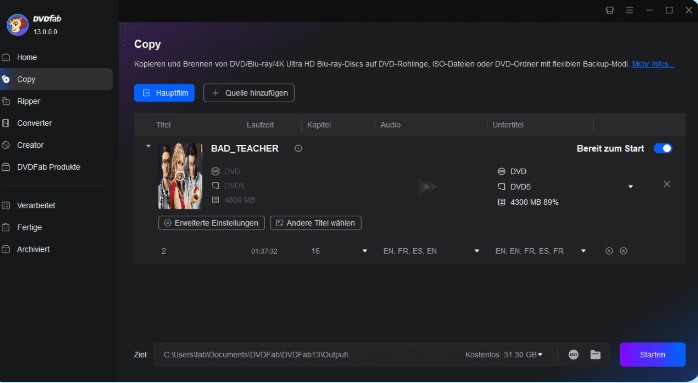The width and height of the screenshot is (698, 383).
Task: Open the skin/theme shirt icon in title bar
Action: tap(610, 10)
